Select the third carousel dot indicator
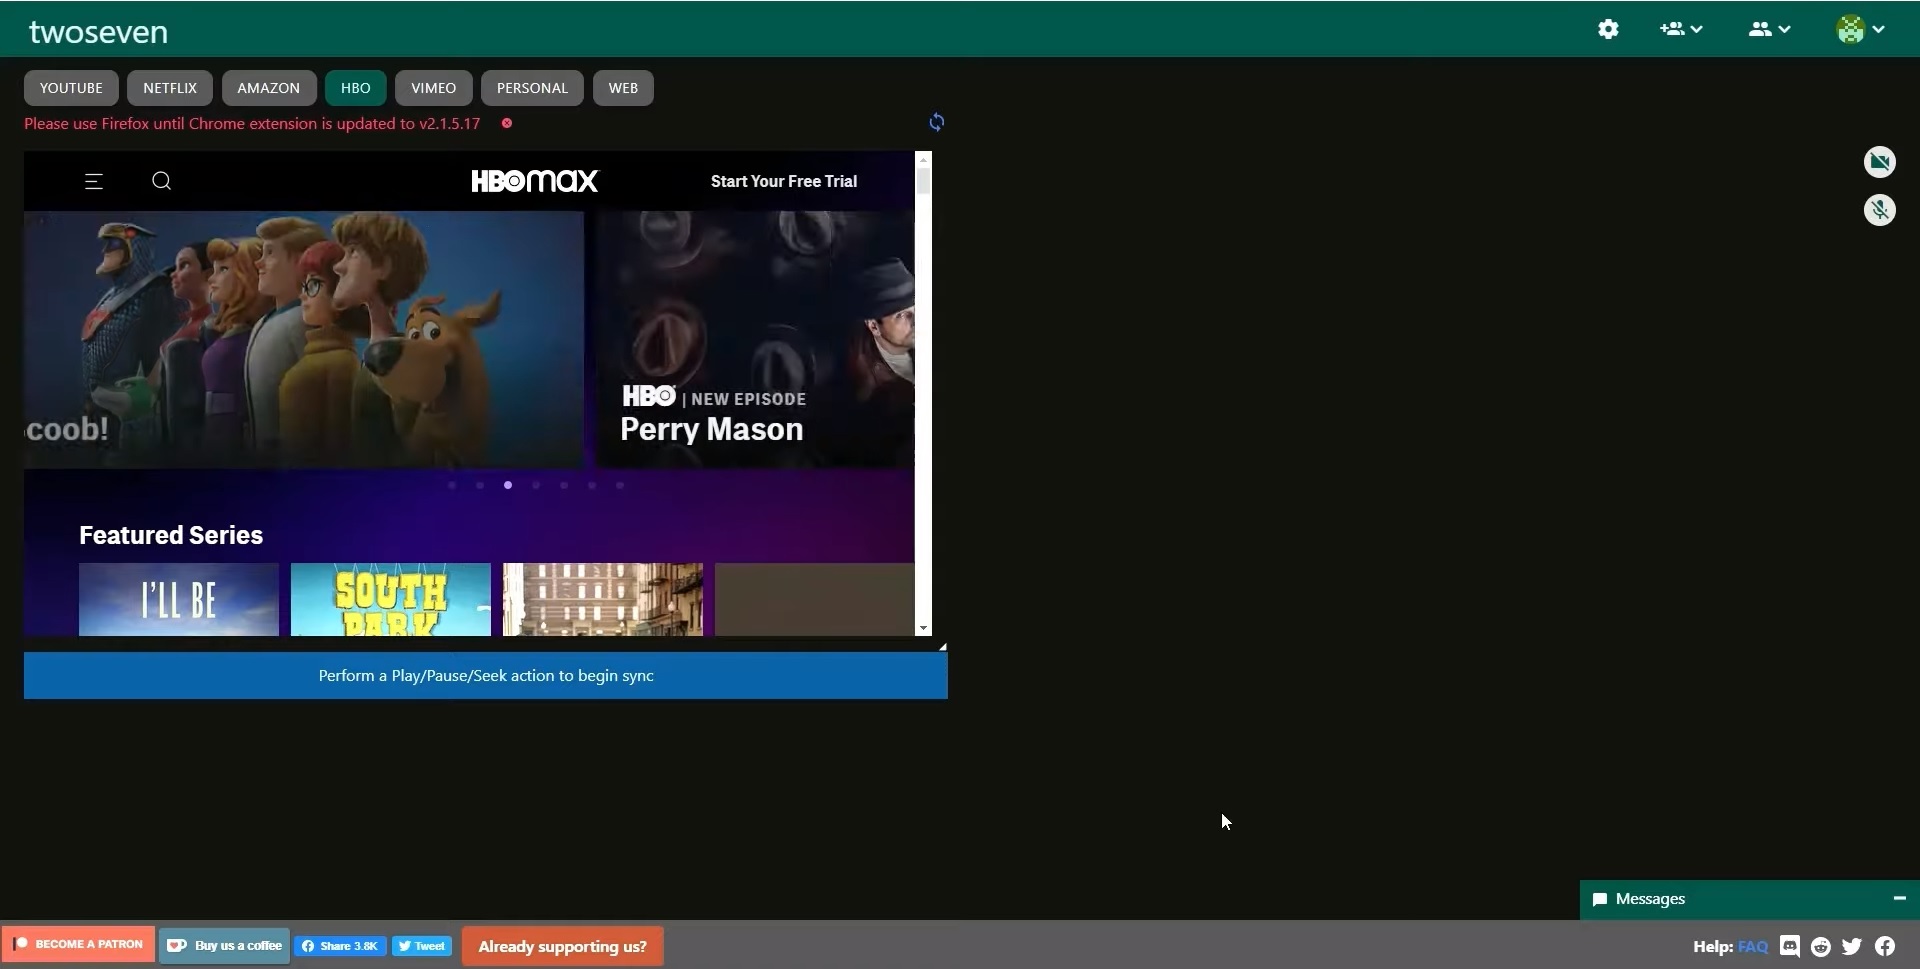 (508, 485)
